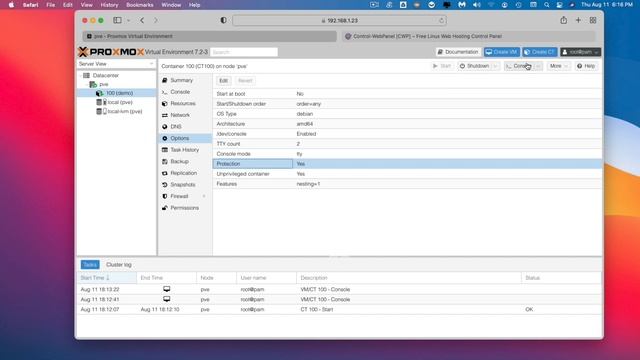Click the Revert button

[245, 80]
